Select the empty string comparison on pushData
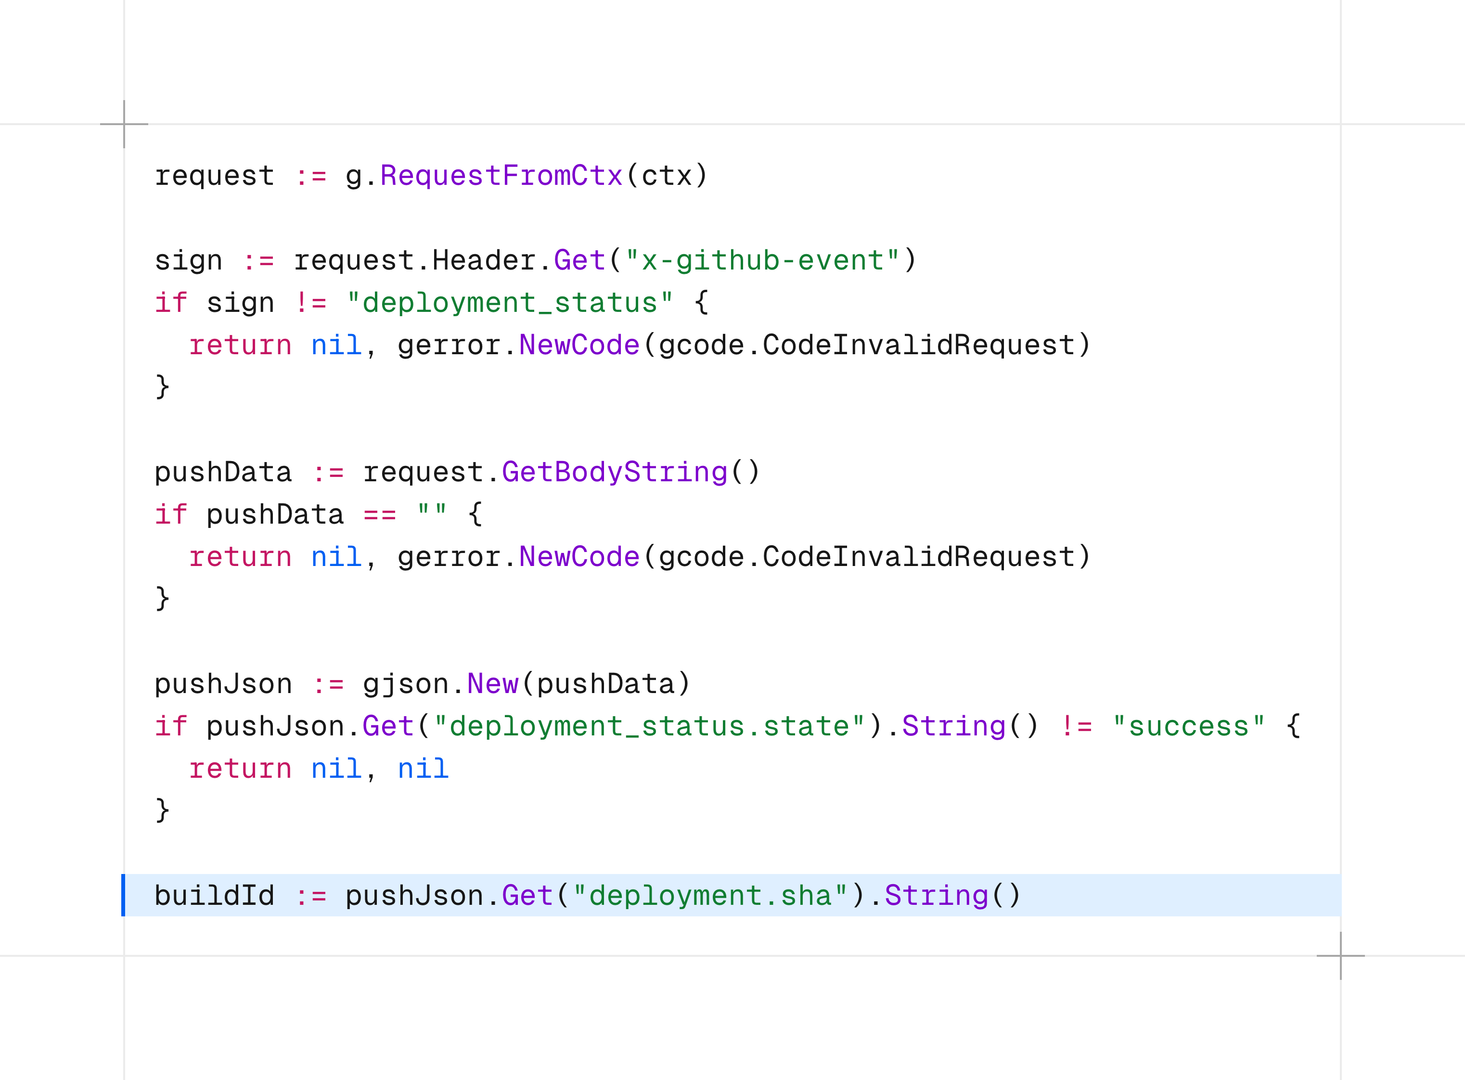The image size is (1465, 1080). (x=432, y=513)
